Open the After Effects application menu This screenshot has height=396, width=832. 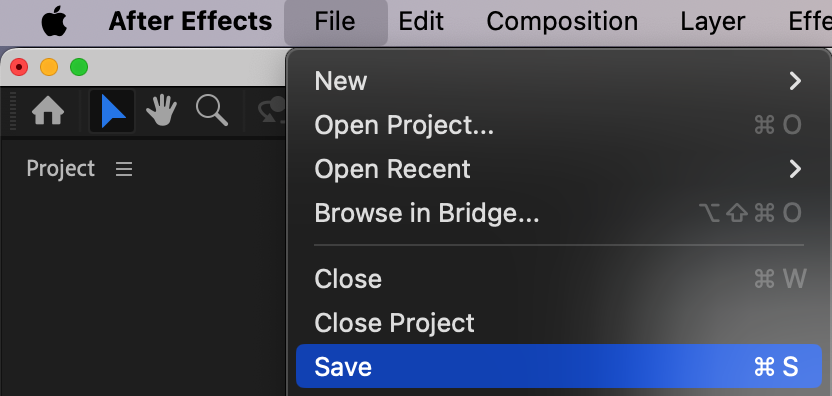click(x=190, y=22)
